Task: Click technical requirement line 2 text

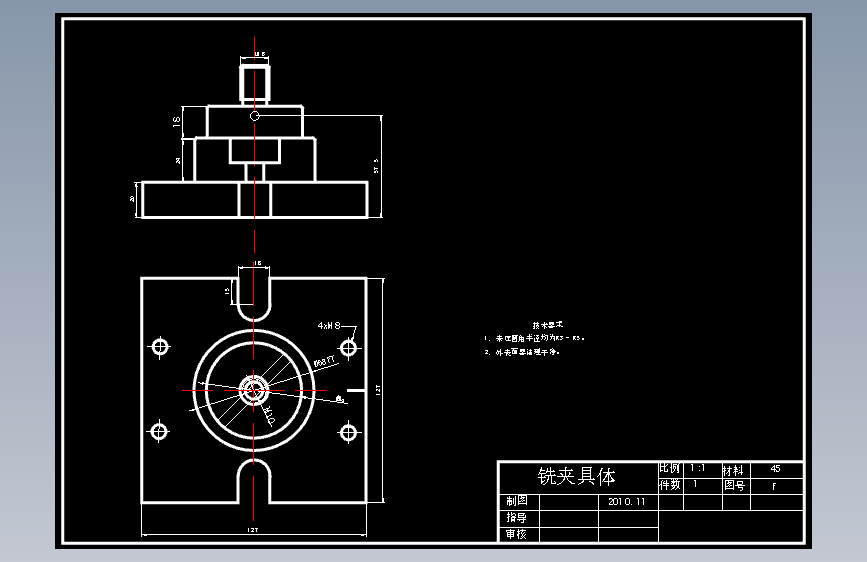Action: point(522,352)
